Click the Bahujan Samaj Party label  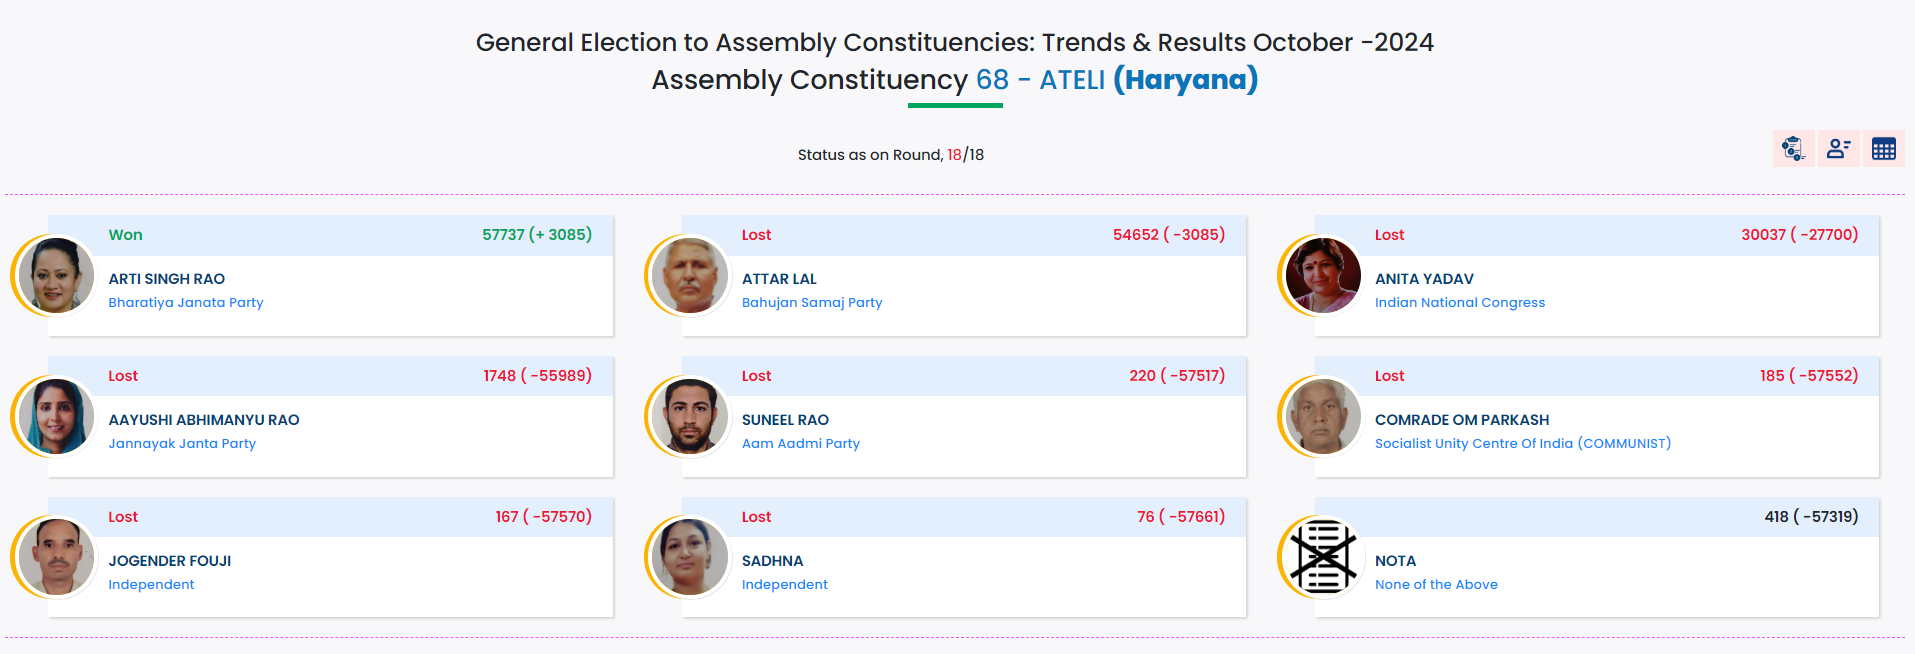pos(812,303)
